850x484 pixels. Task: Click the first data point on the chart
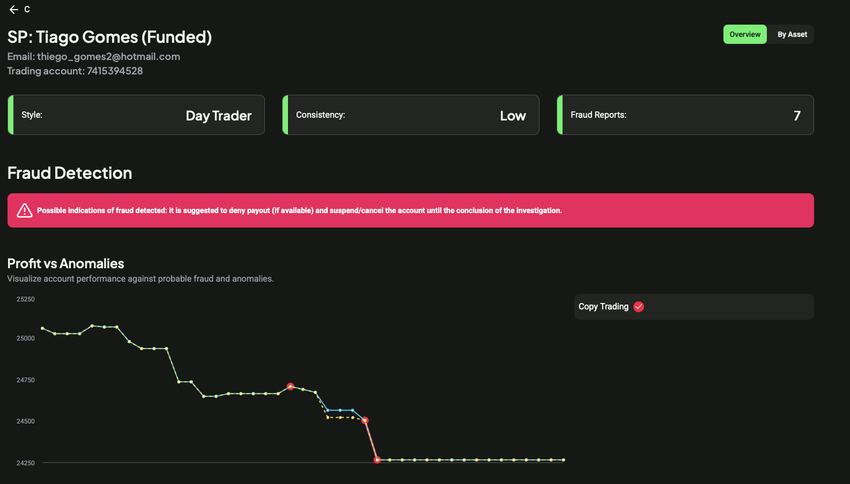coord(42,328)
